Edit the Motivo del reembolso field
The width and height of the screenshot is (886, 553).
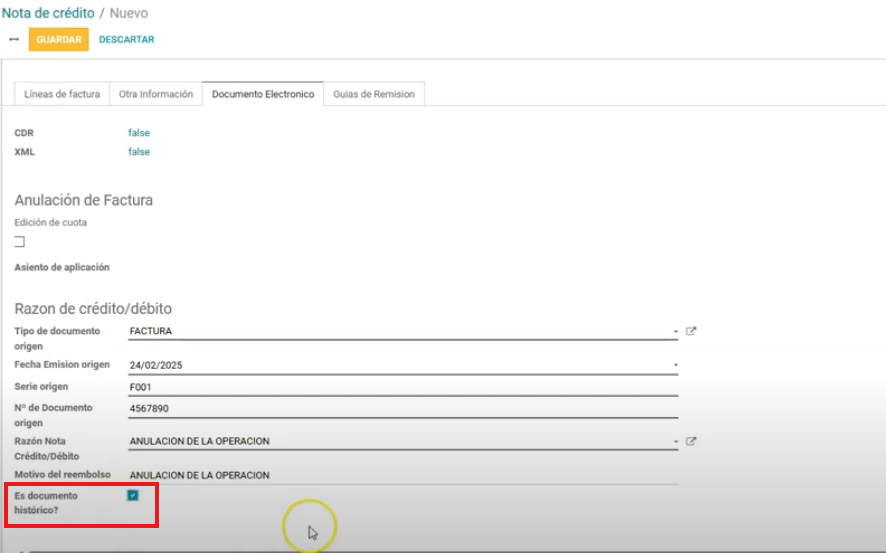point(400,475)
